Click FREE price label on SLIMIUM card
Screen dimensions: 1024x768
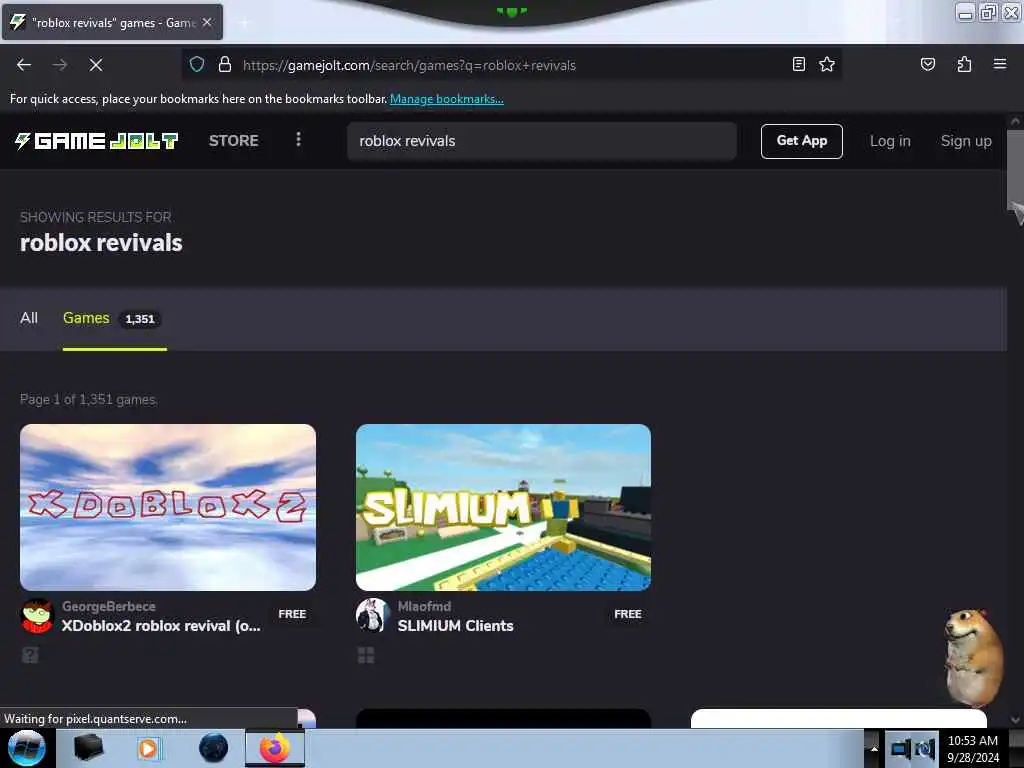[628, 614]
